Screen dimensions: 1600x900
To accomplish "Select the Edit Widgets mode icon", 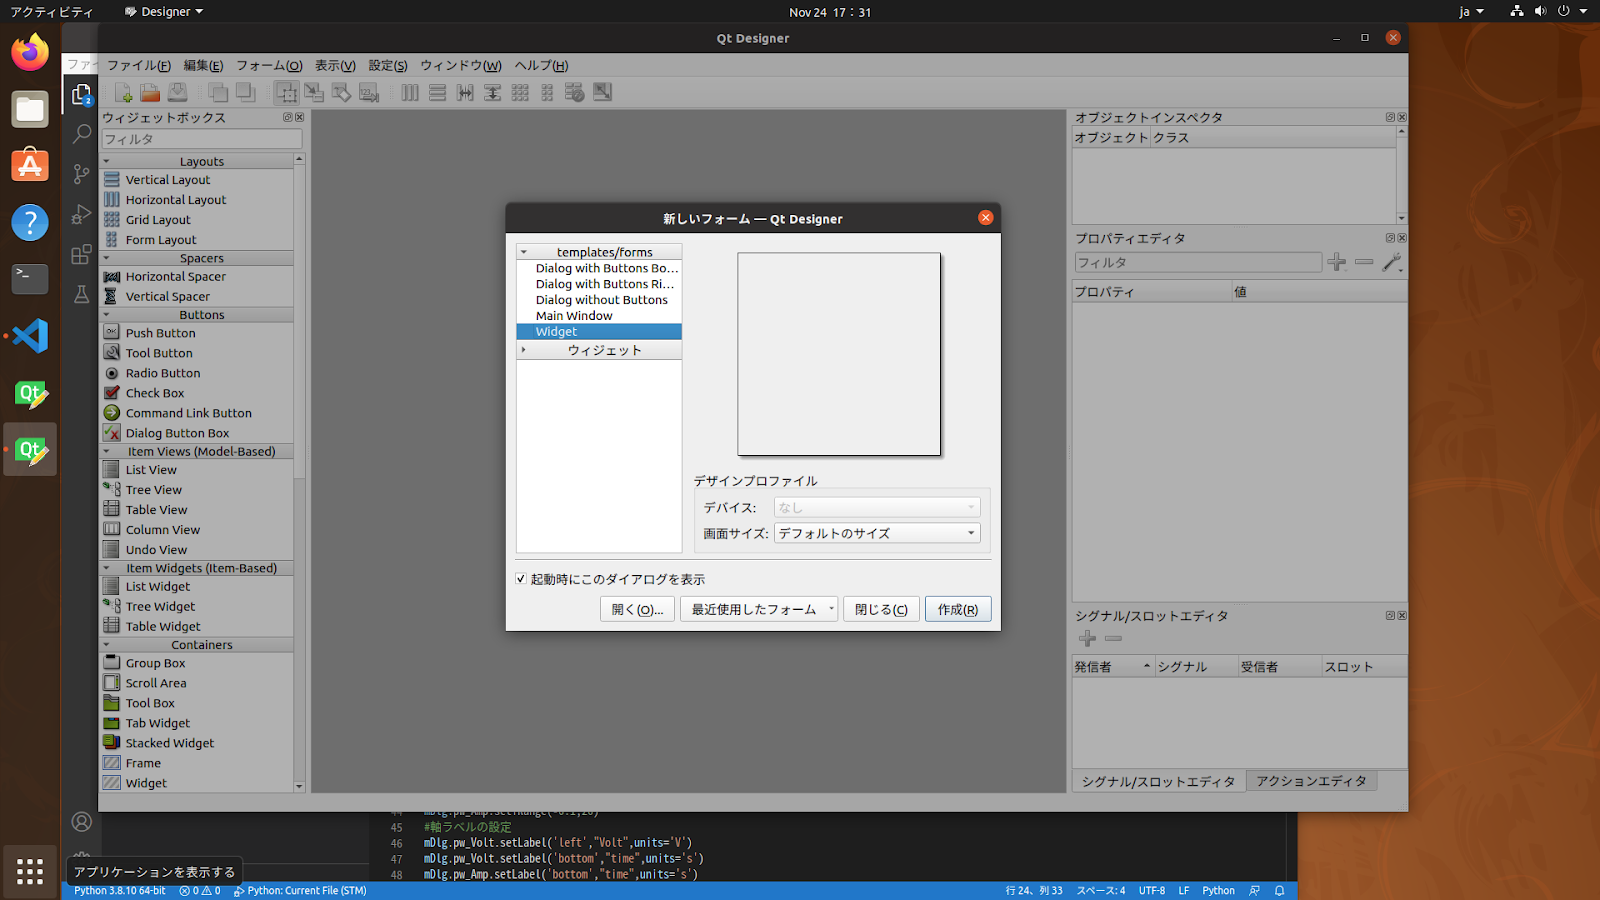I will 287,93.
